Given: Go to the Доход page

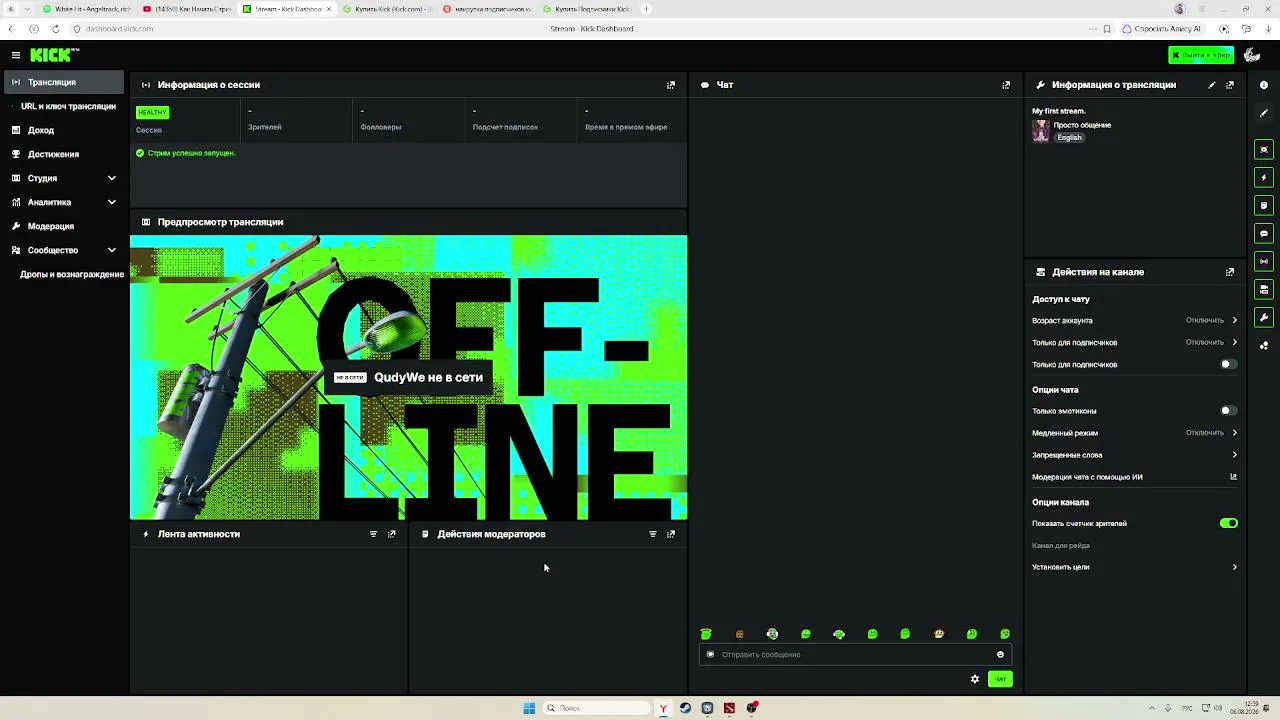Looking at the screenshot, I should [64, 130].
